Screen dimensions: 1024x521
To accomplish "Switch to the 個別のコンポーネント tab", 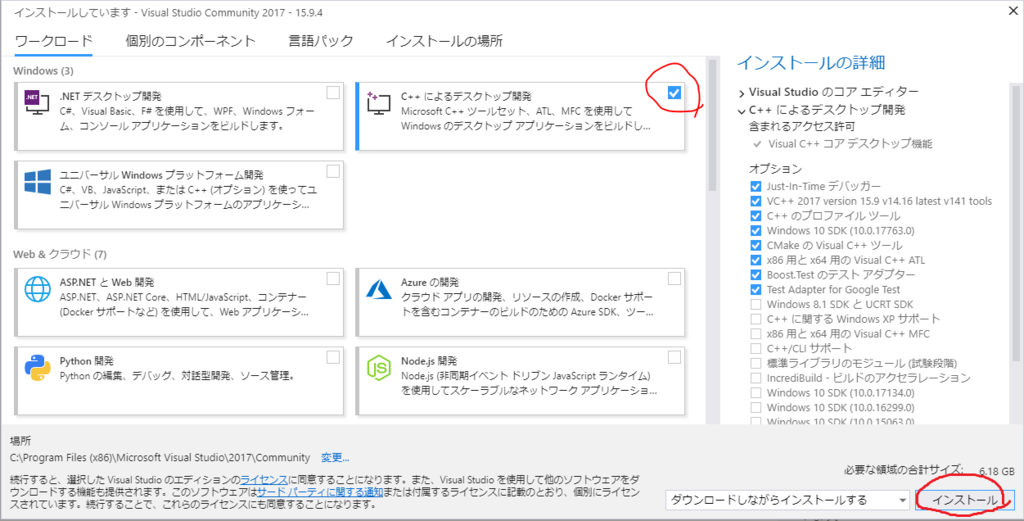I will [x=191, y=41].
